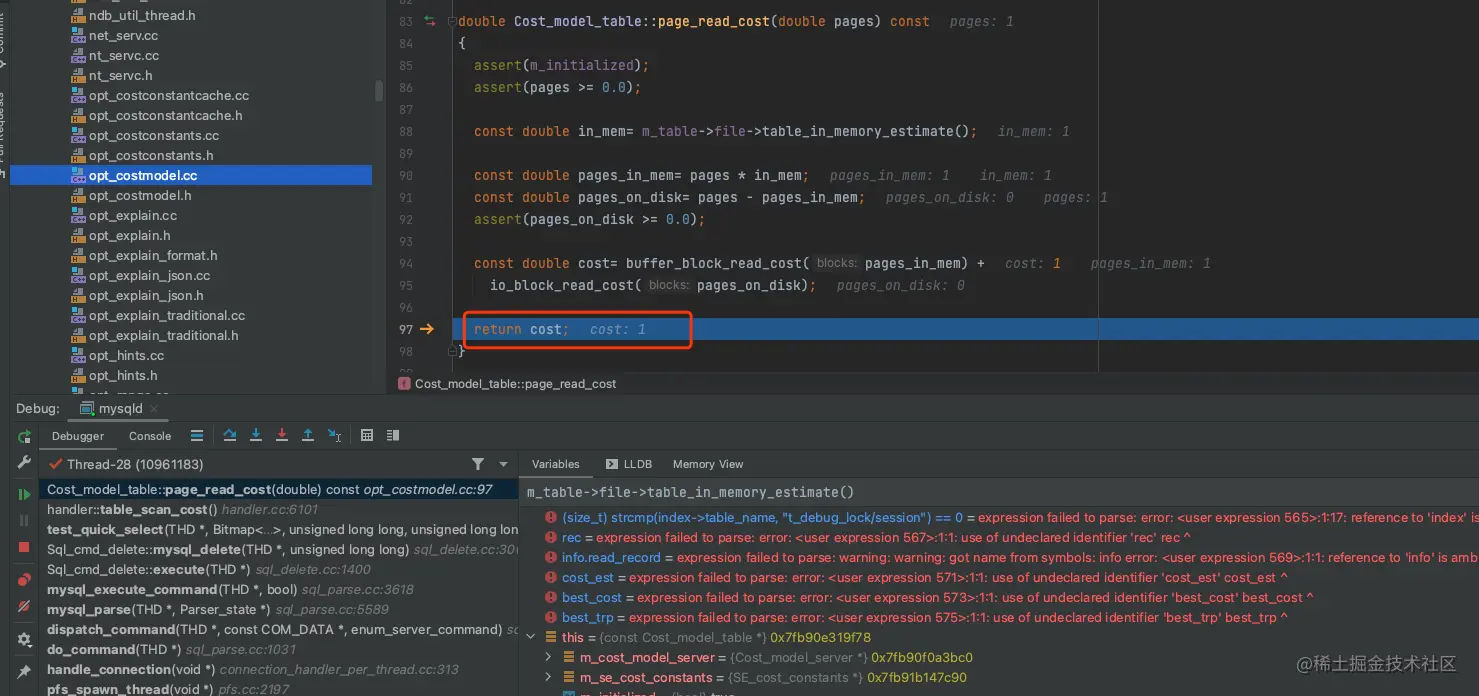
Task: Click the Step Out icon
Action: point(308,435)
